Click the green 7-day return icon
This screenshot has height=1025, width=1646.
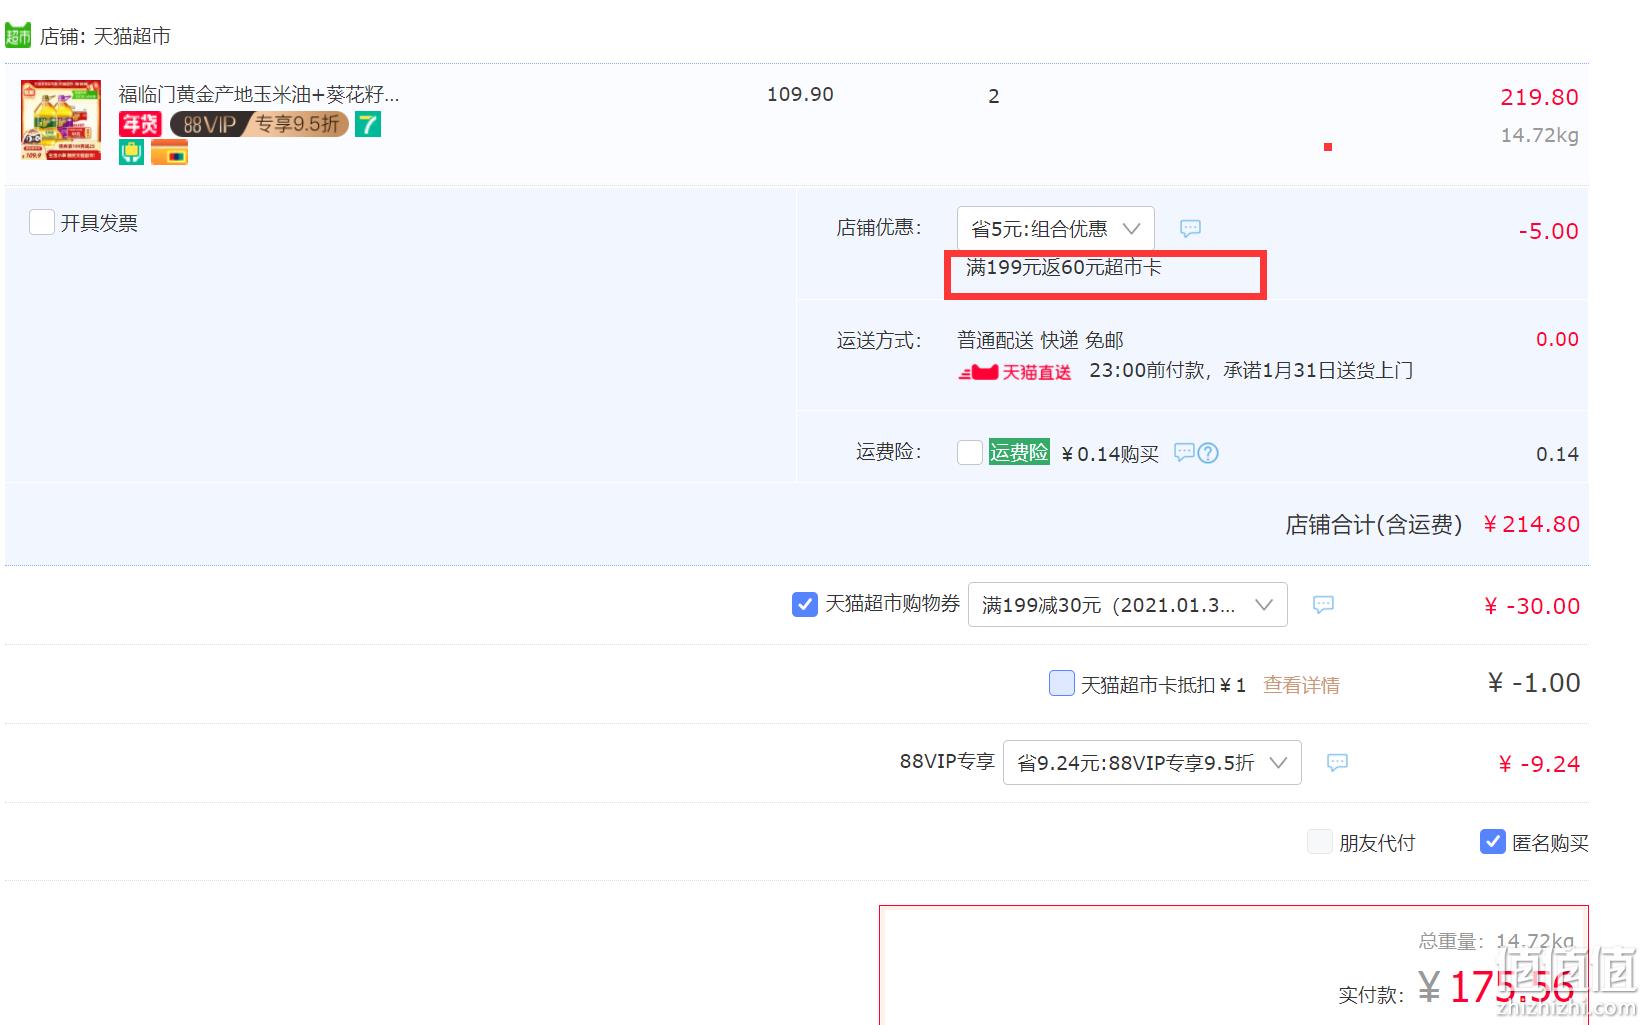[368, 124]
